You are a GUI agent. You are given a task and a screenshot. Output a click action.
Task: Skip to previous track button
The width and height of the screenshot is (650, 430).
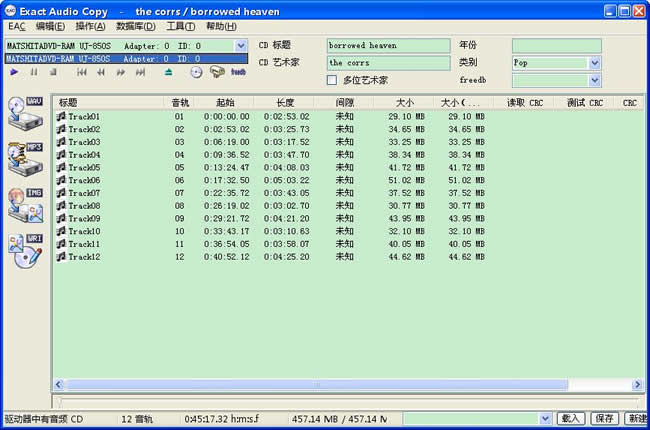click(x=82, y=72)
